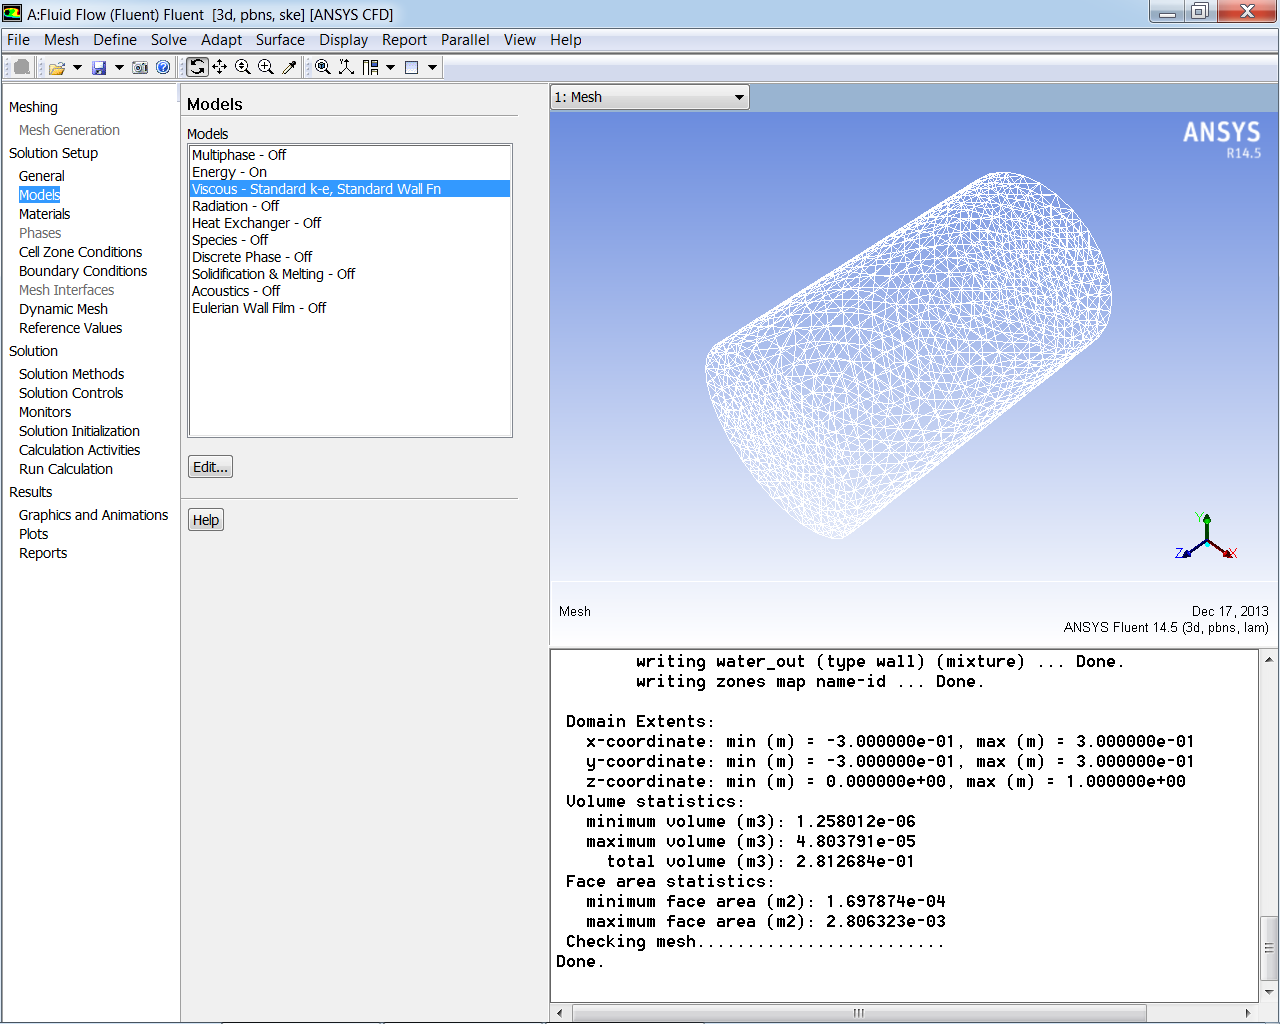Select Materials in the navigation tree
Viewport: 1280px width, 1024px height.
pos(44,214)
